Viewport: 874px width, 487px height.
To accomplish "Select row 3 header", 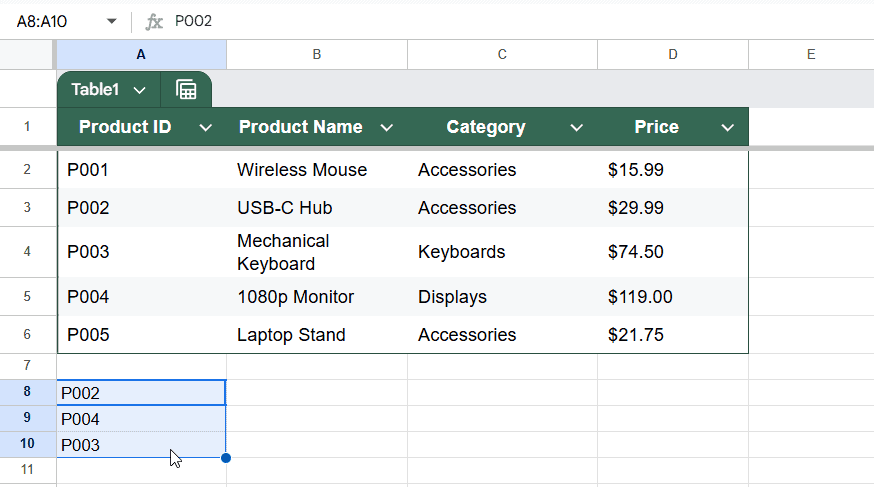I will pos(27,207).
